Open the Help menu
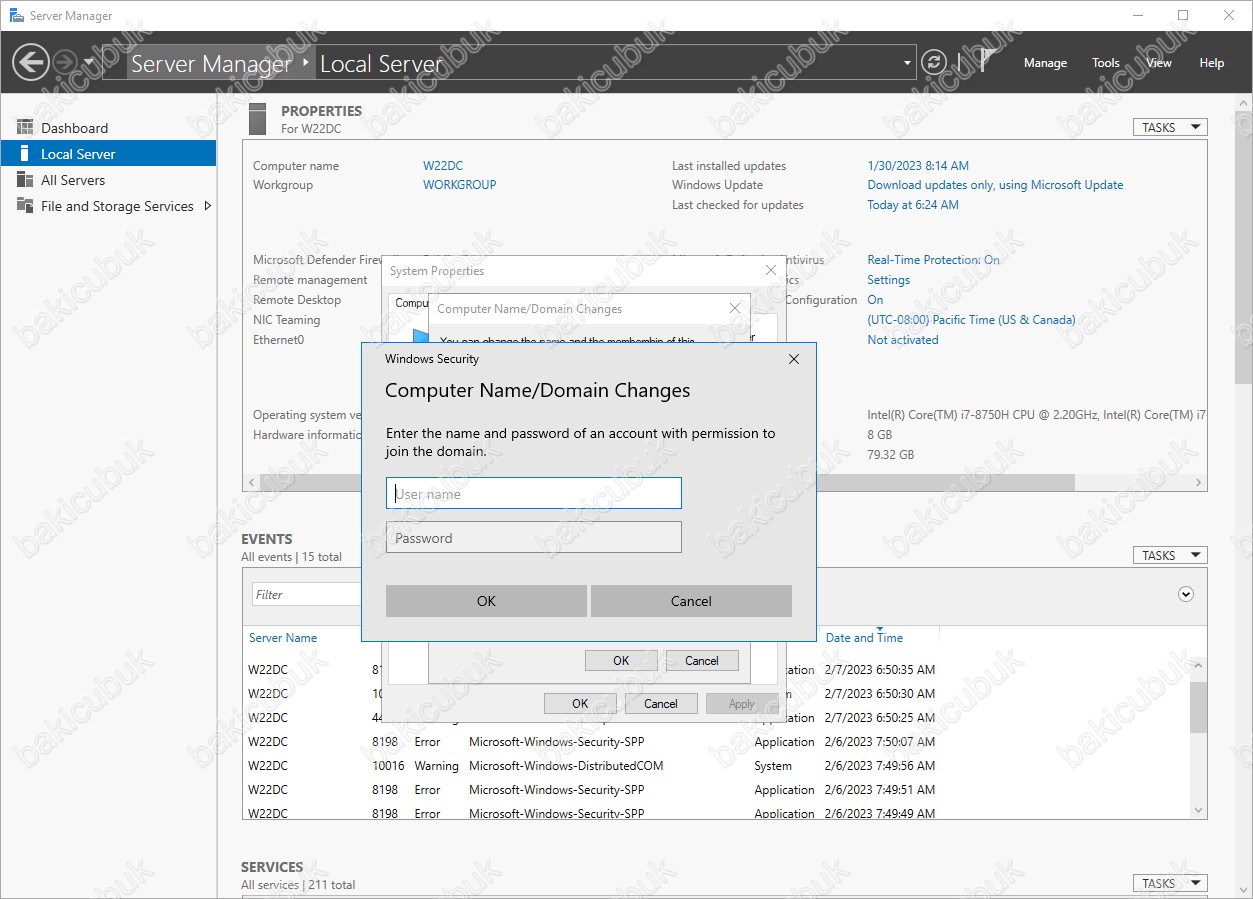The image size is (1253, 899). pyautogui.click(x=1212, y=62)
